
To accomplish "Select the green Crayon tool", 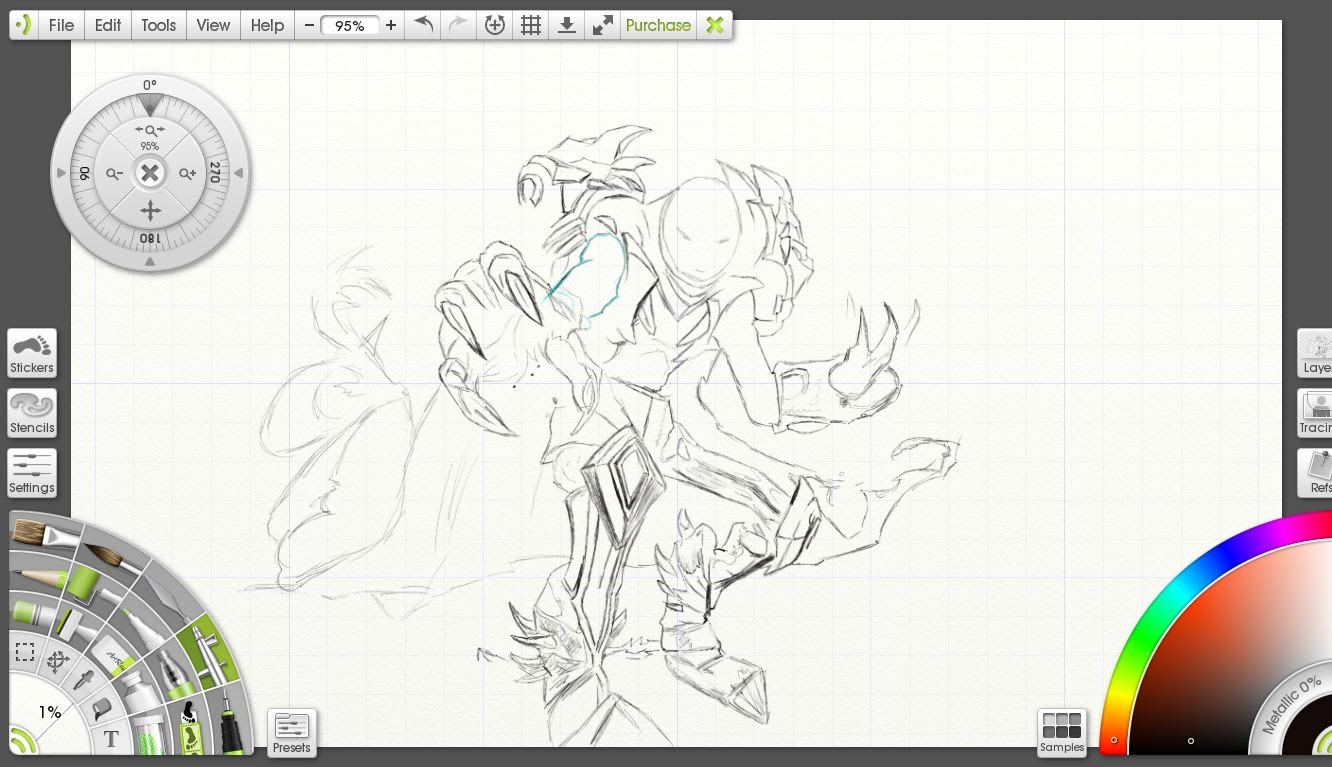I will pyautogui.click(x=32, y=613).
